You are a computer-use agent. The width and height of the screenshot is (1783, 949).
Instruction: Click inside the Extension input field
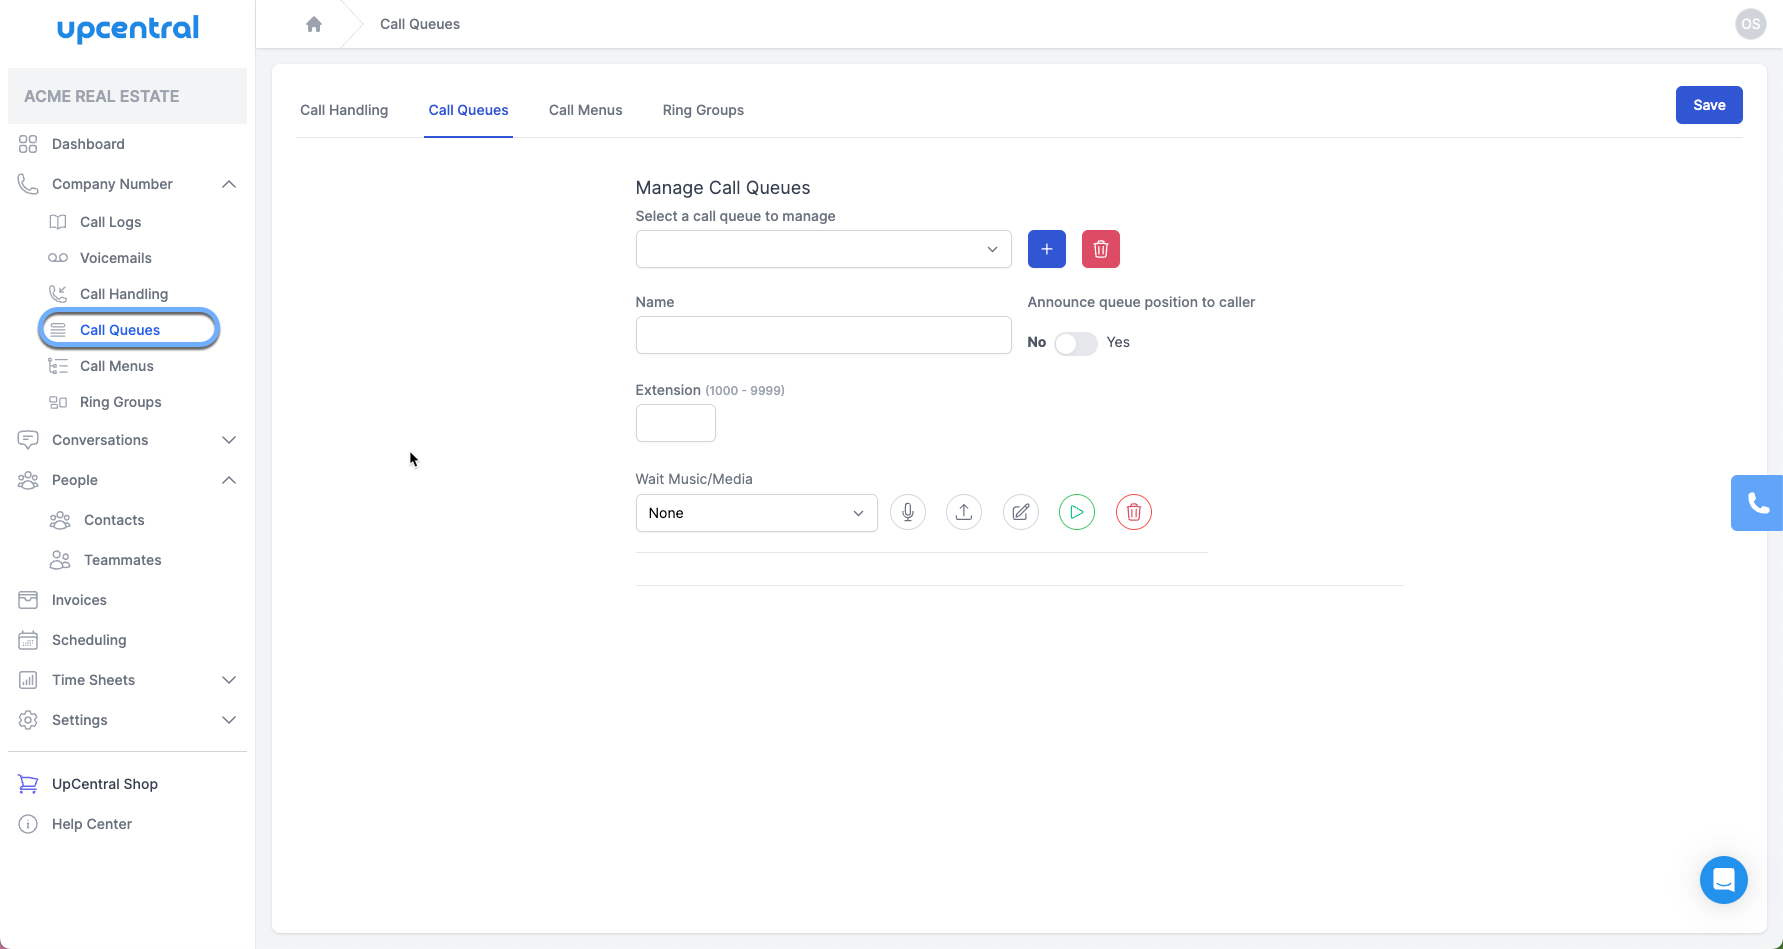(675, 423)
